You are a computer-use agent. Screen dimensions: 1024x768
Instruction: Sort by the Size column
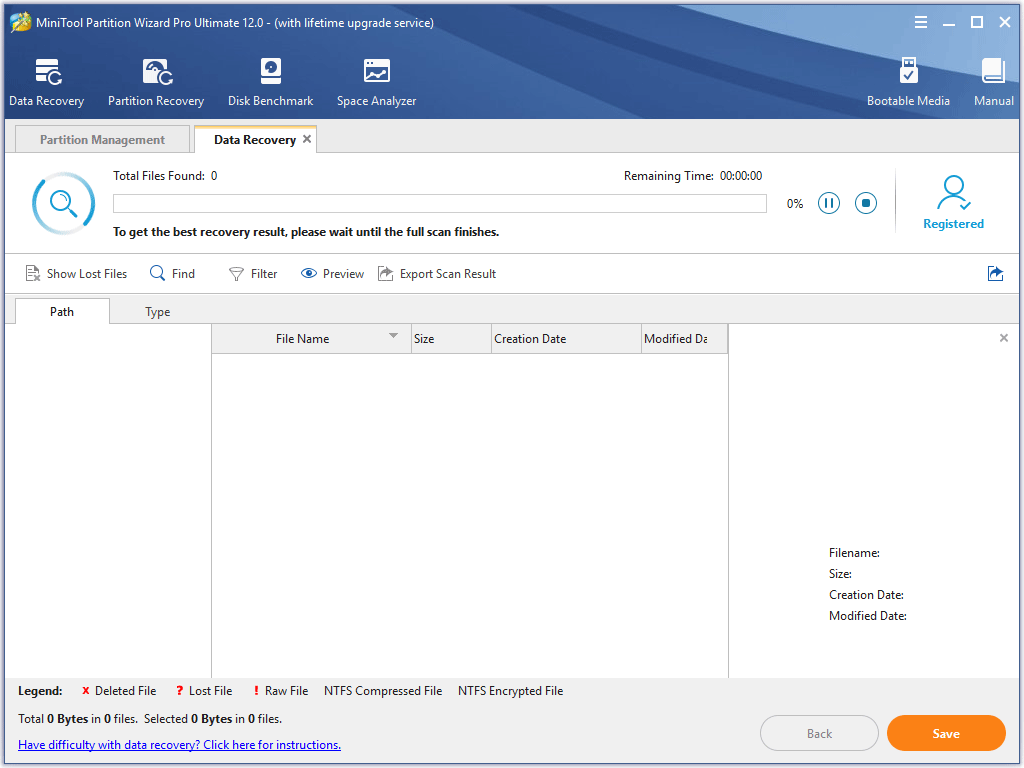point(451,339)
